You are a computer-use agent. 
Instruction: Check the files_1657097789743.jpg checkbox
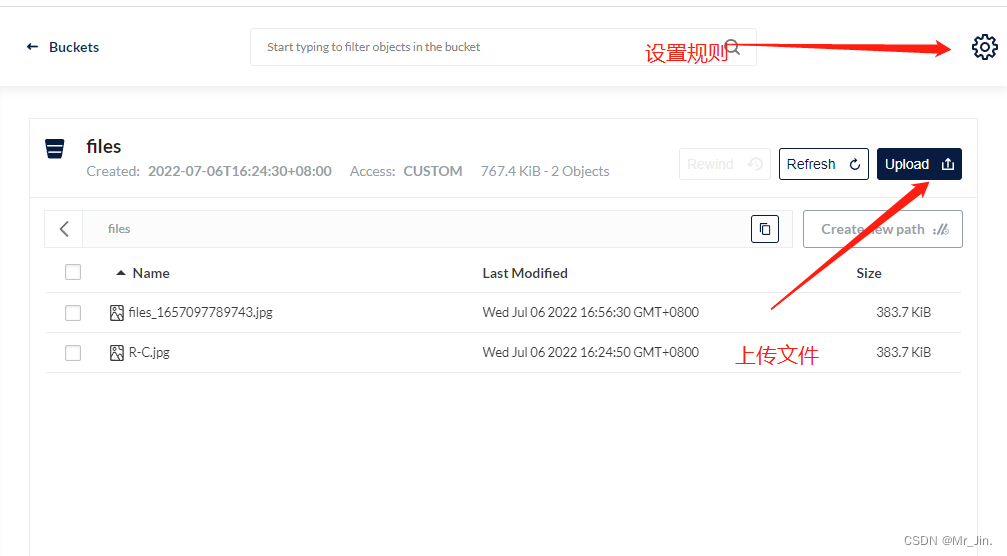click(x=73, y=313)
